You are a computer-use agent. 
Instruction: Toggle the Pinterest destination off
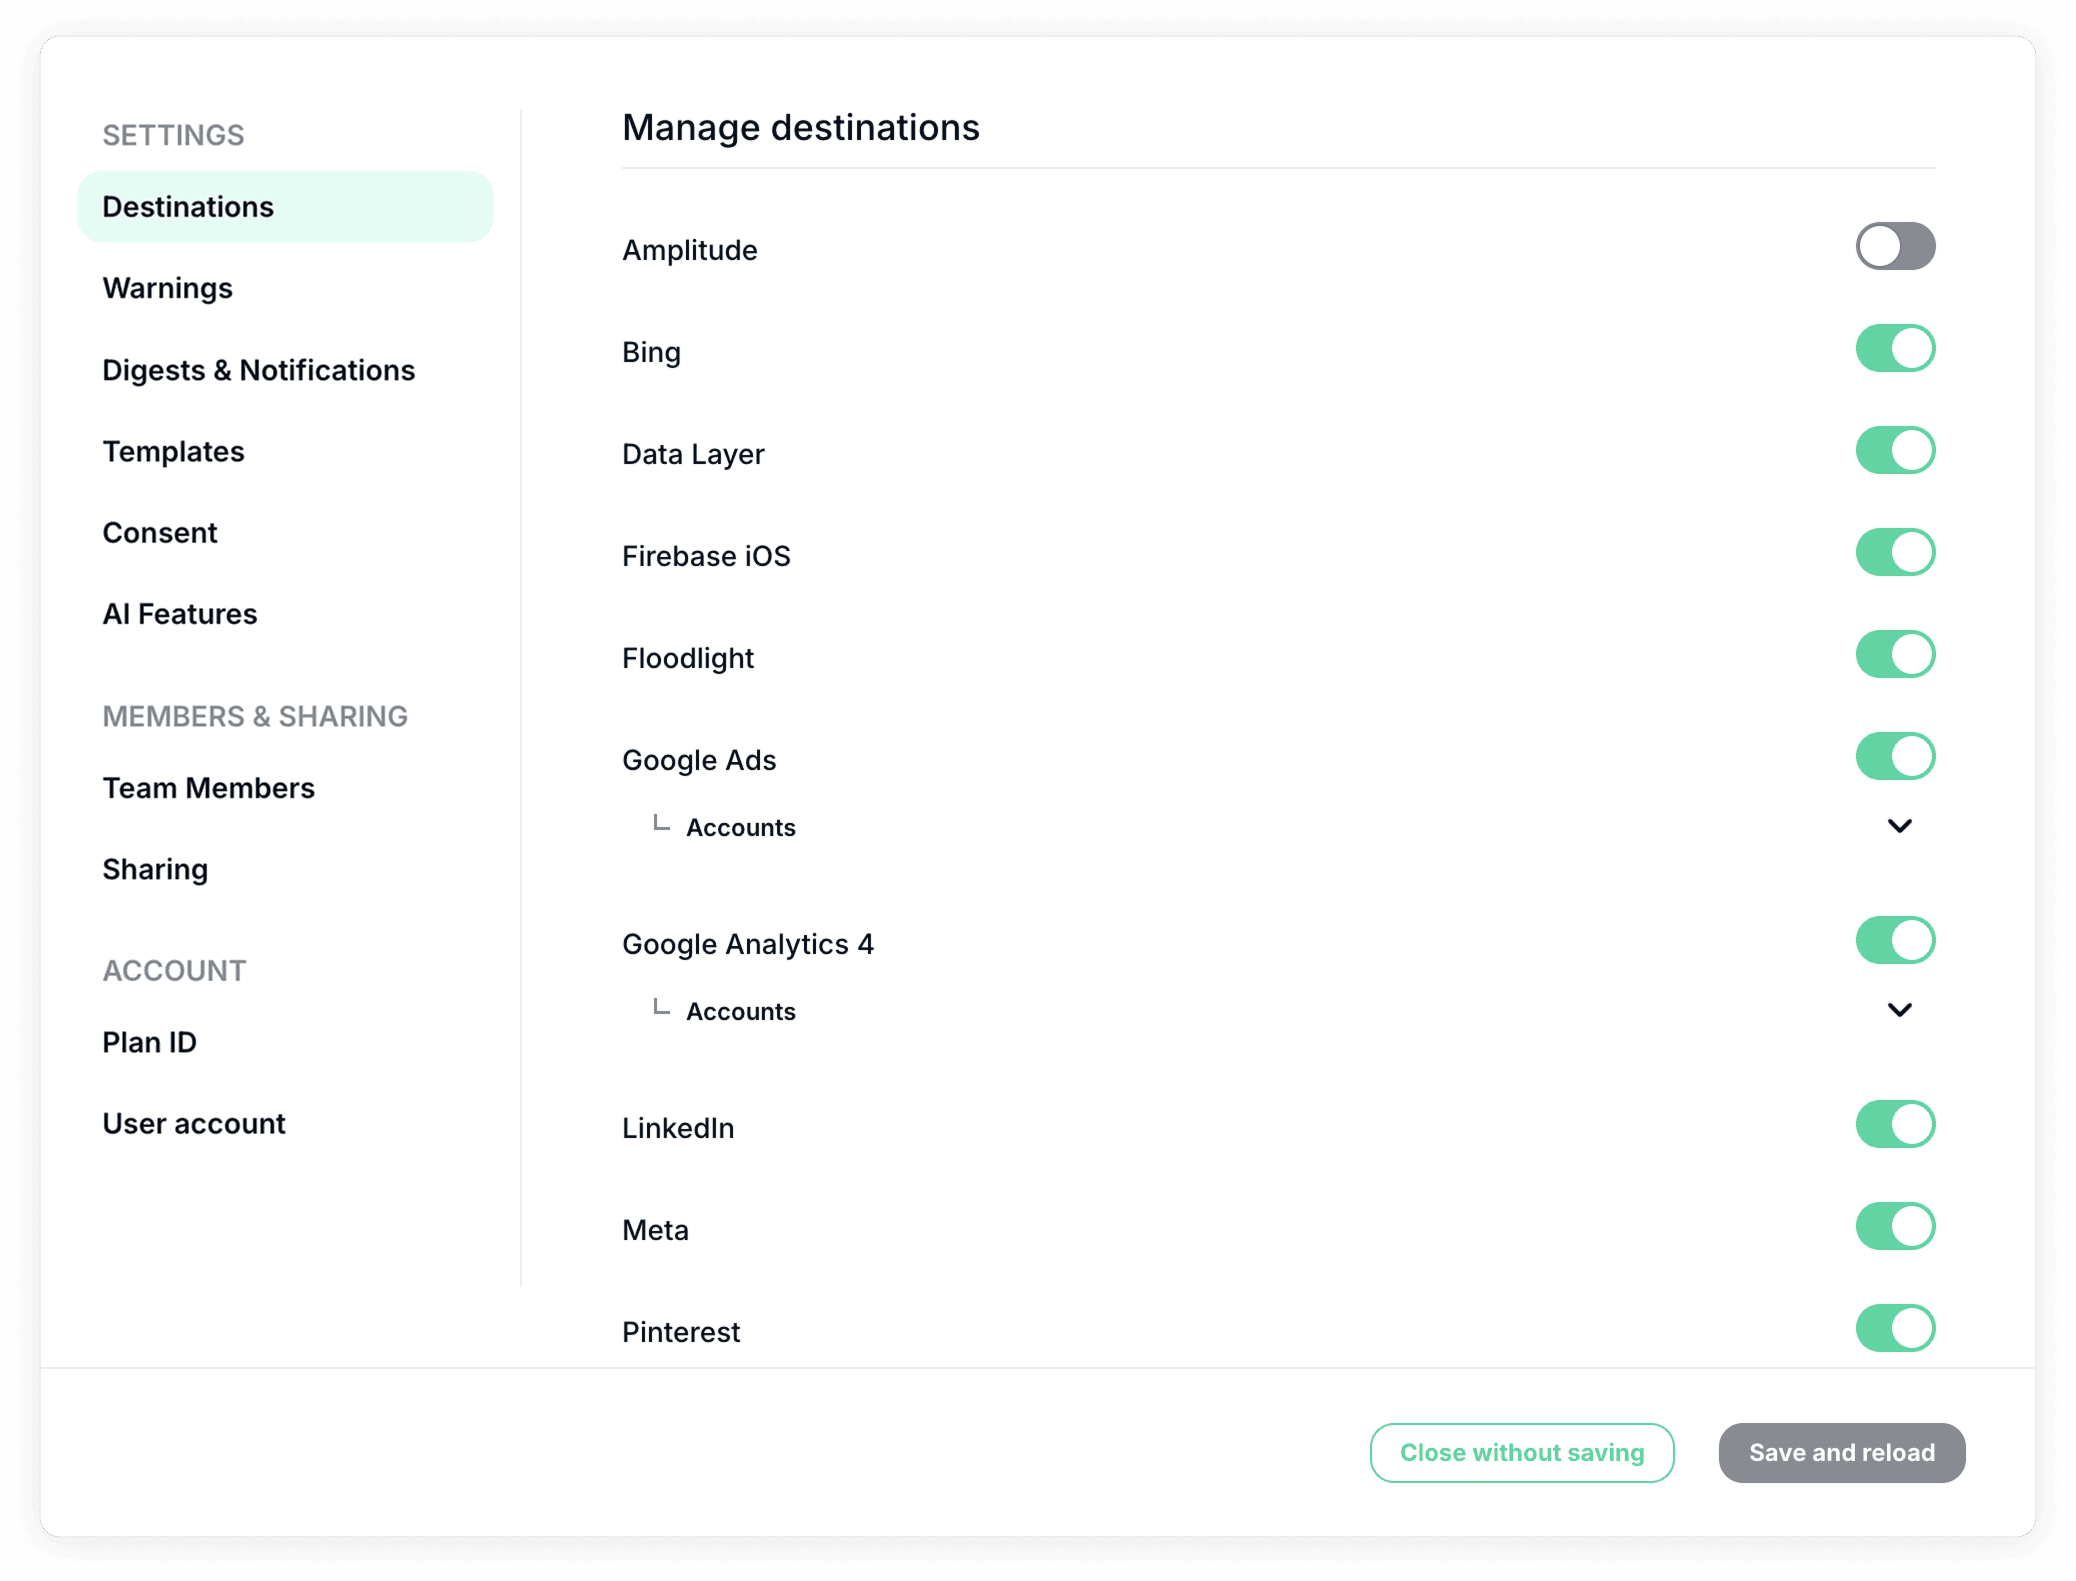click(x=1895, y=1329)
